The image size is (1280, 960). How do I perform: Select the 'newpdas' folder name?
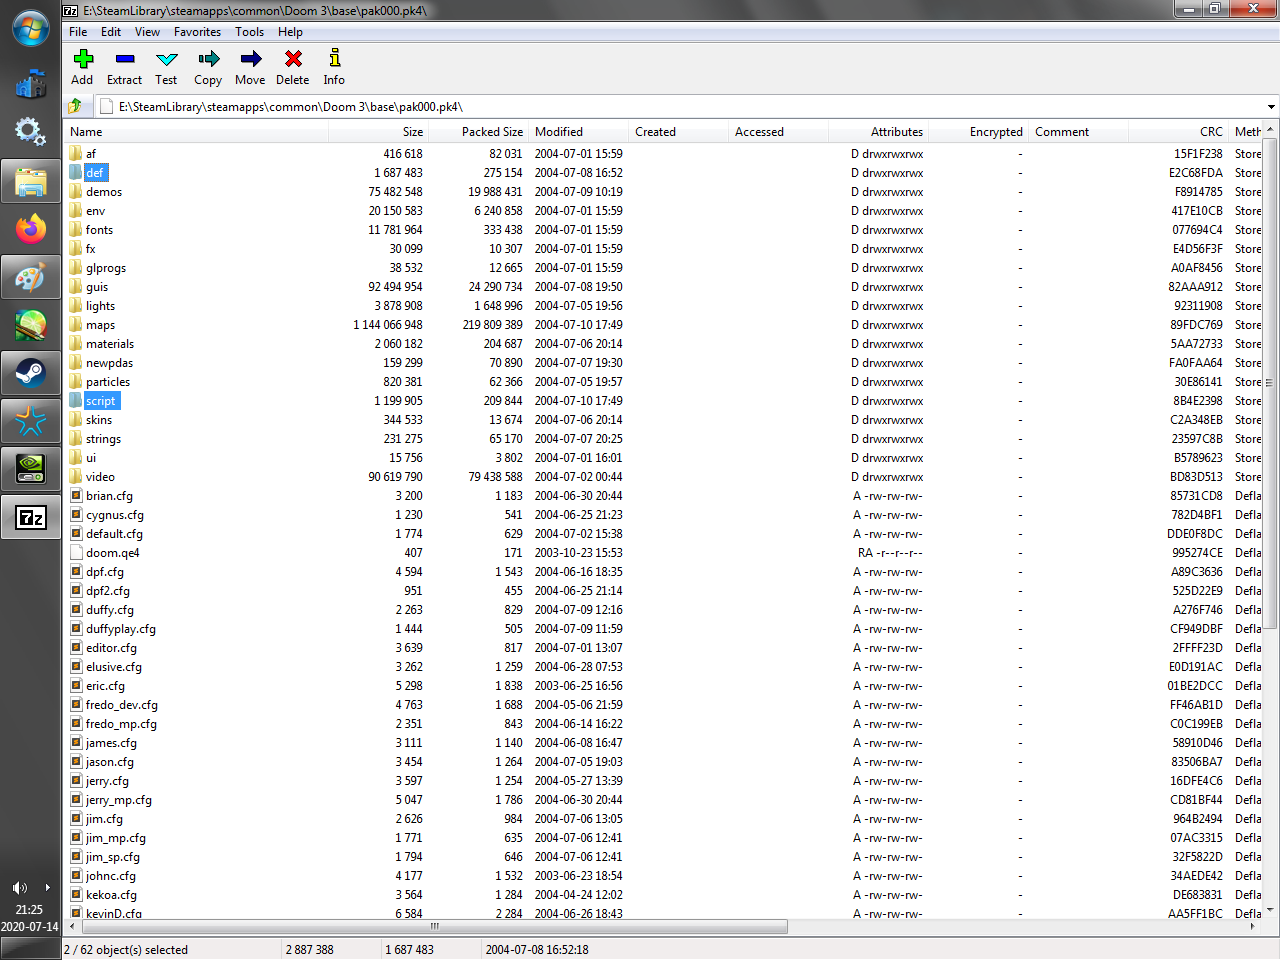(109, 362)
